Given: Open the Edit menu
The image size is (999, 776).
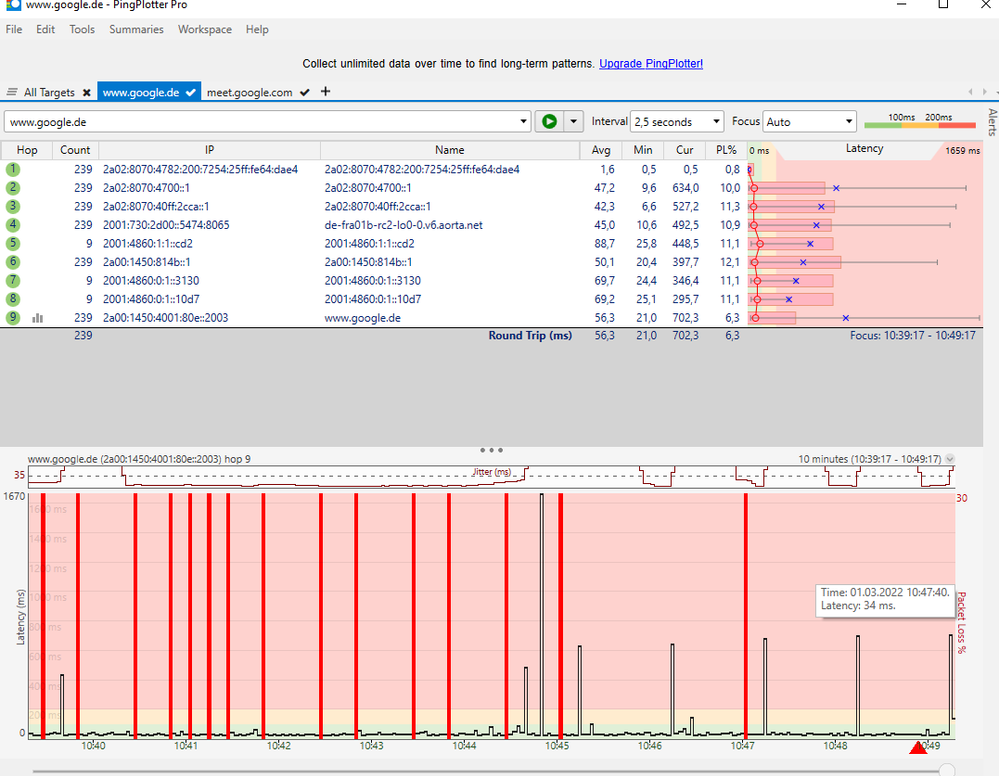Looking at the screenshot, I should [45, 29].
